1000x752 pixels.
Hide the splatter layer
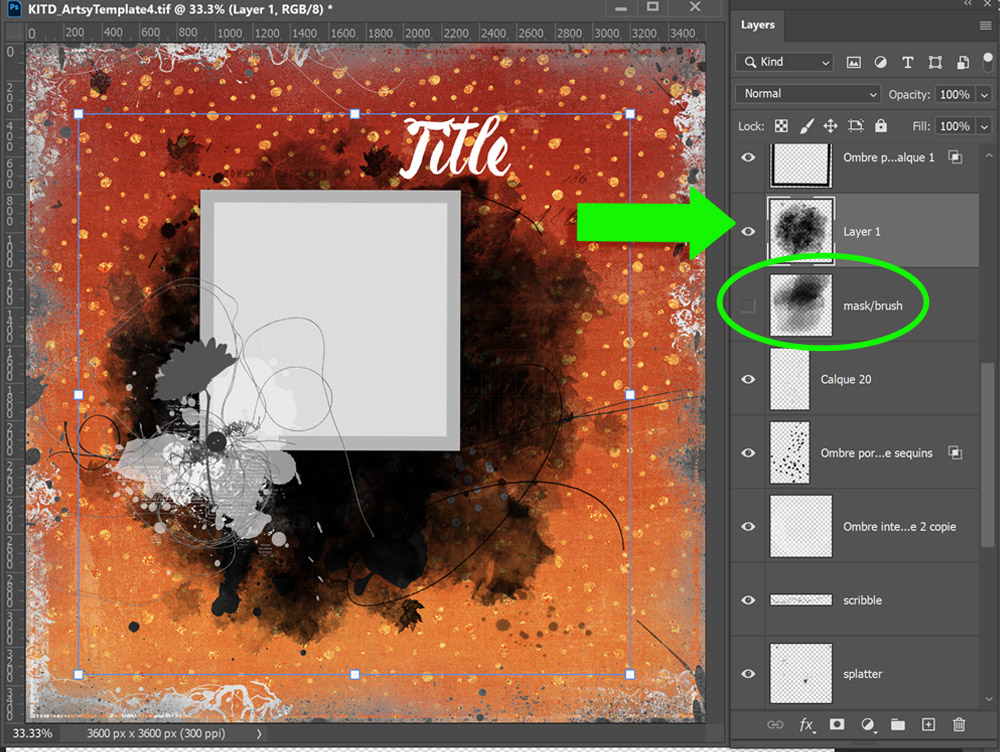click(x=748, y=674)
